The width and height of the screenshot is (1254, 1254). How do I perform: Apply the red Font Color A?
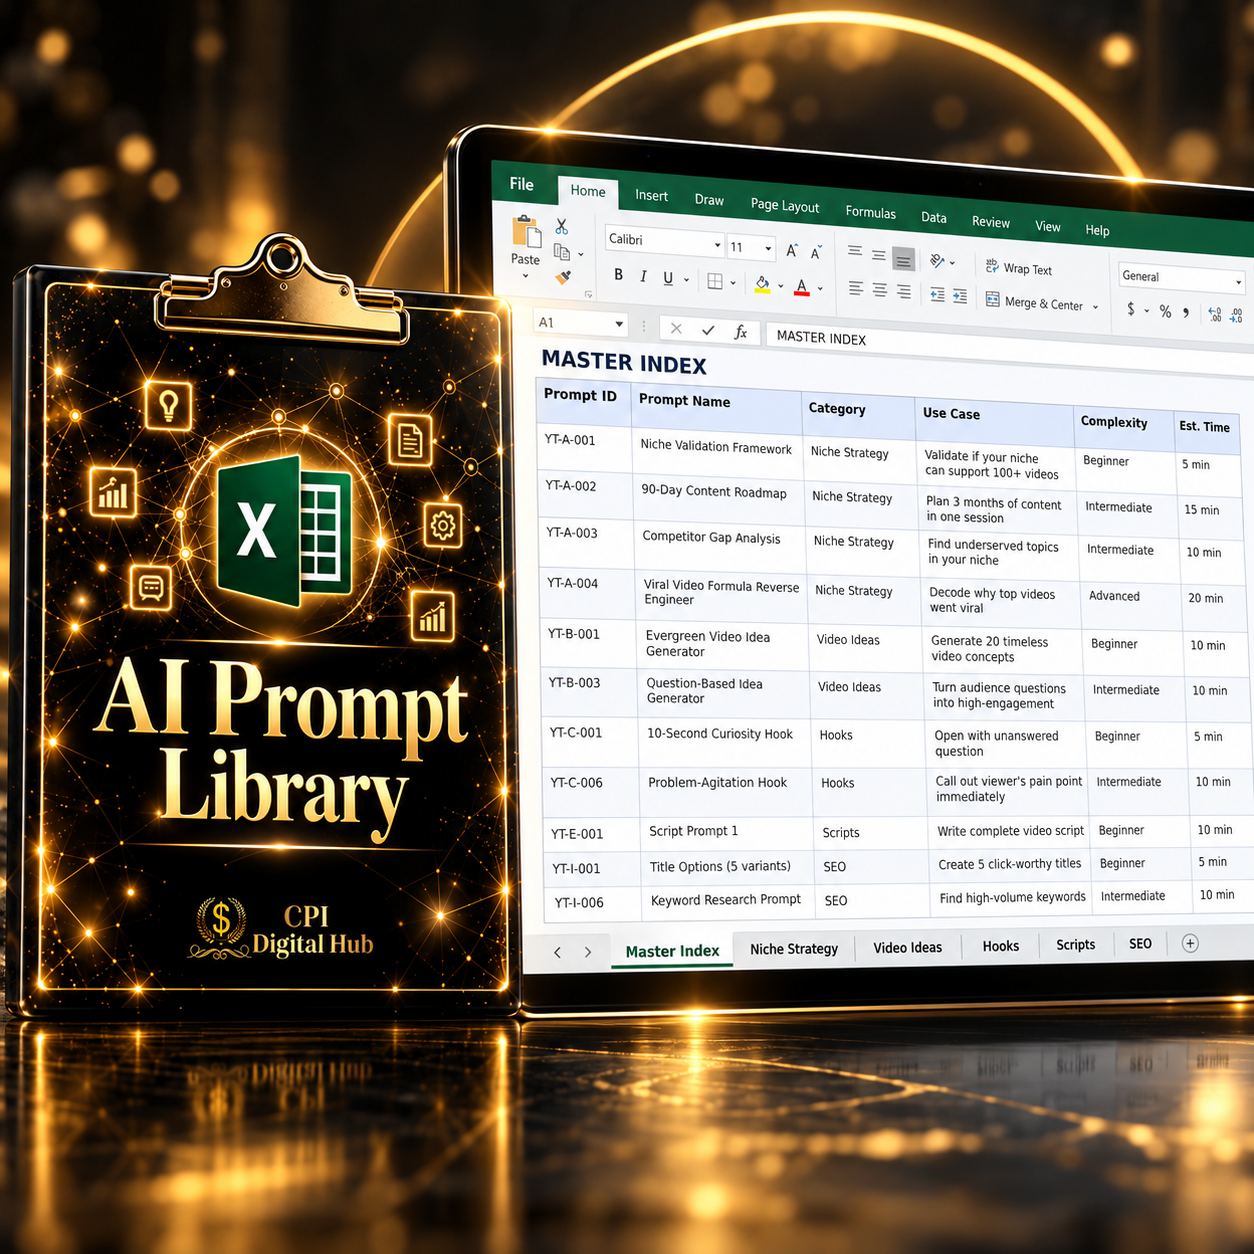tap(801, 288)
